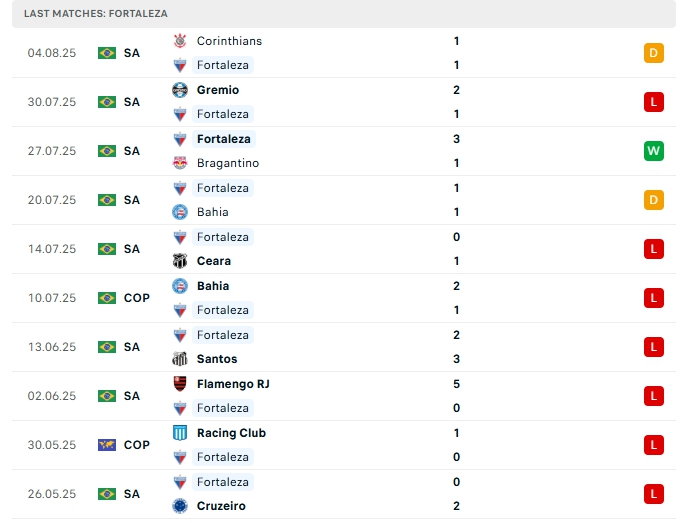
Task: Click the Last Matches: Fortaleza header
Action: click(x=96, y=14)
